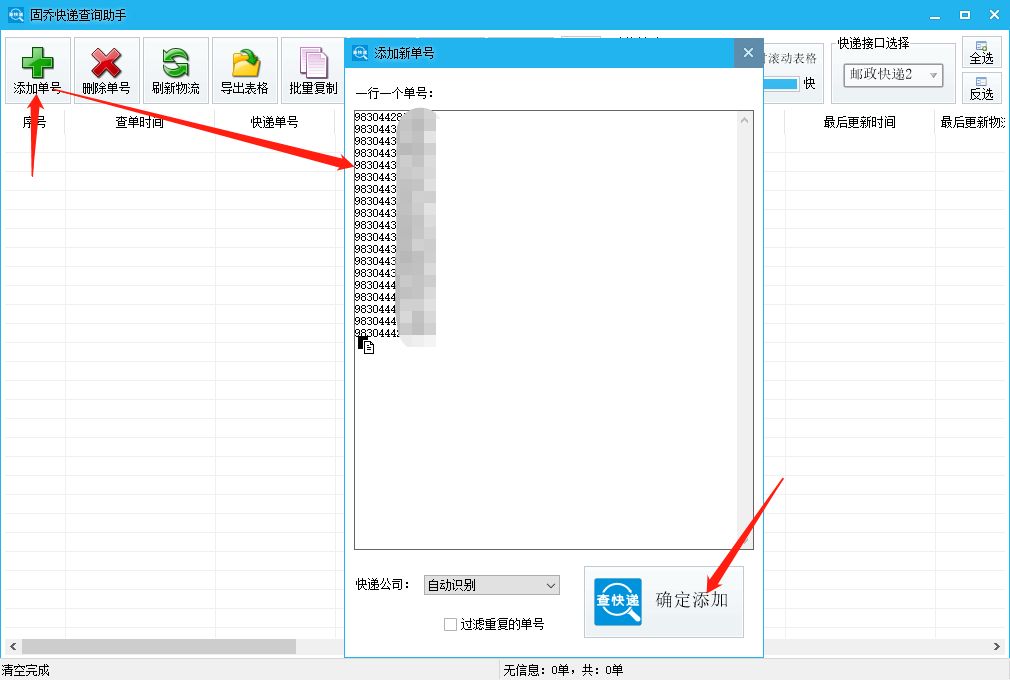Click the horizontal scrollbar left arrow
Image resolution: width=1010 pixels, height=680 pixels.
pos(12,646)
